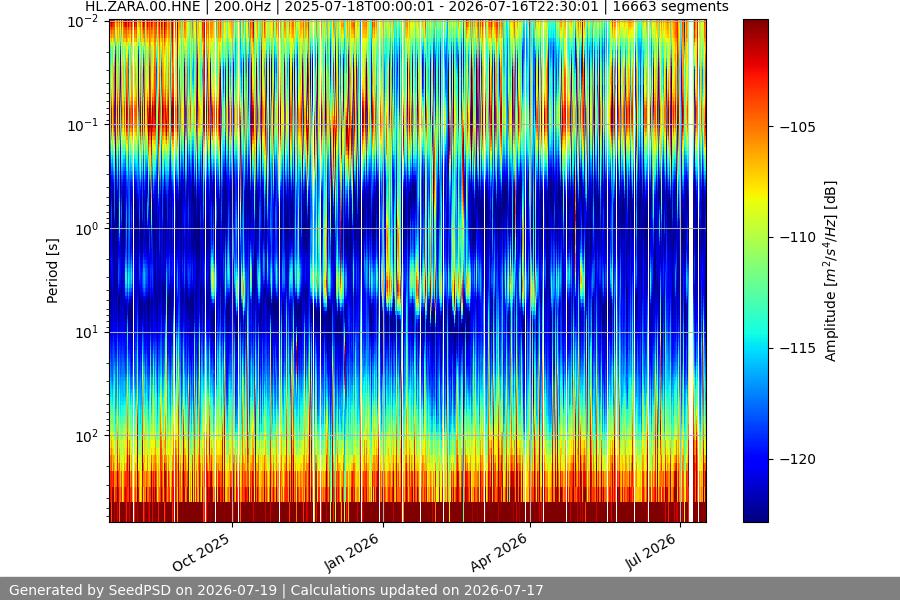Viewport: 900px width, 600px height.
Task: Click 'Calculations updated on 2026-07-17' footer text
Action: (417, 590)
